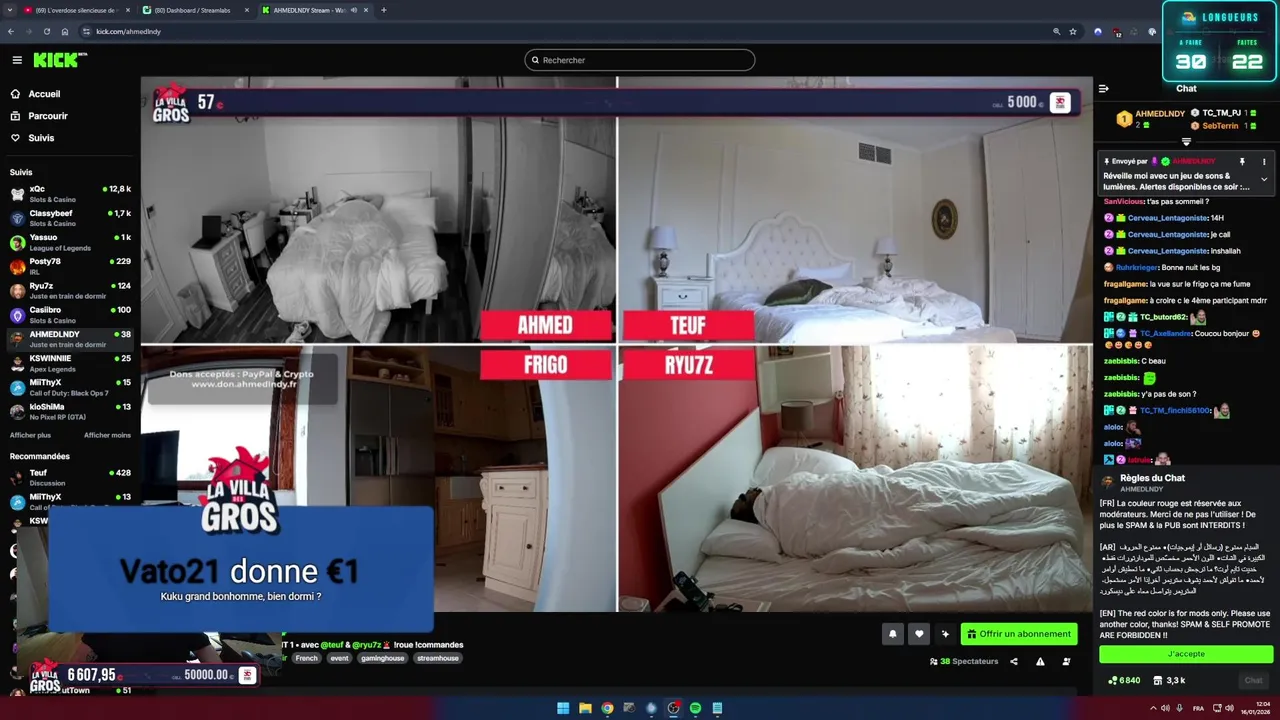Open File Explorer from taskbar
1280x720 pixels.
pyautogui.click(x=585, y=708)
